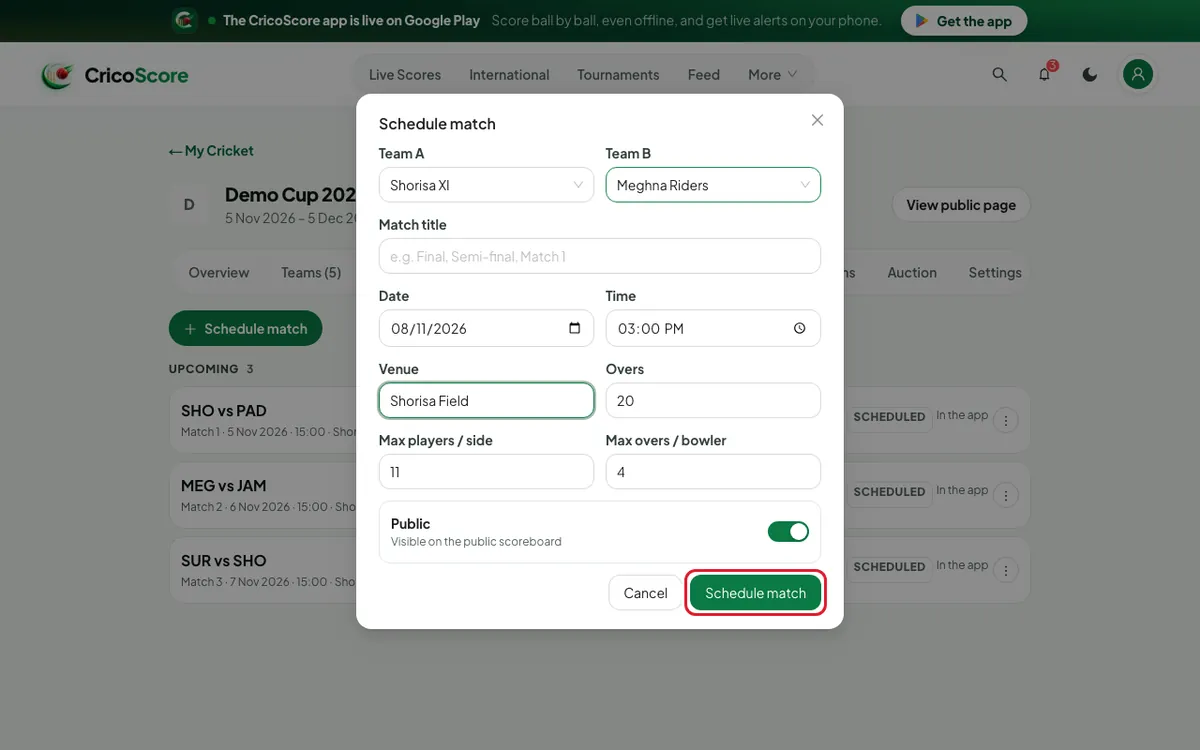1200x750 pixels.
Task: Click SCHEDULED badge on MEG vs JAM
Action: [x=889, y=492]
